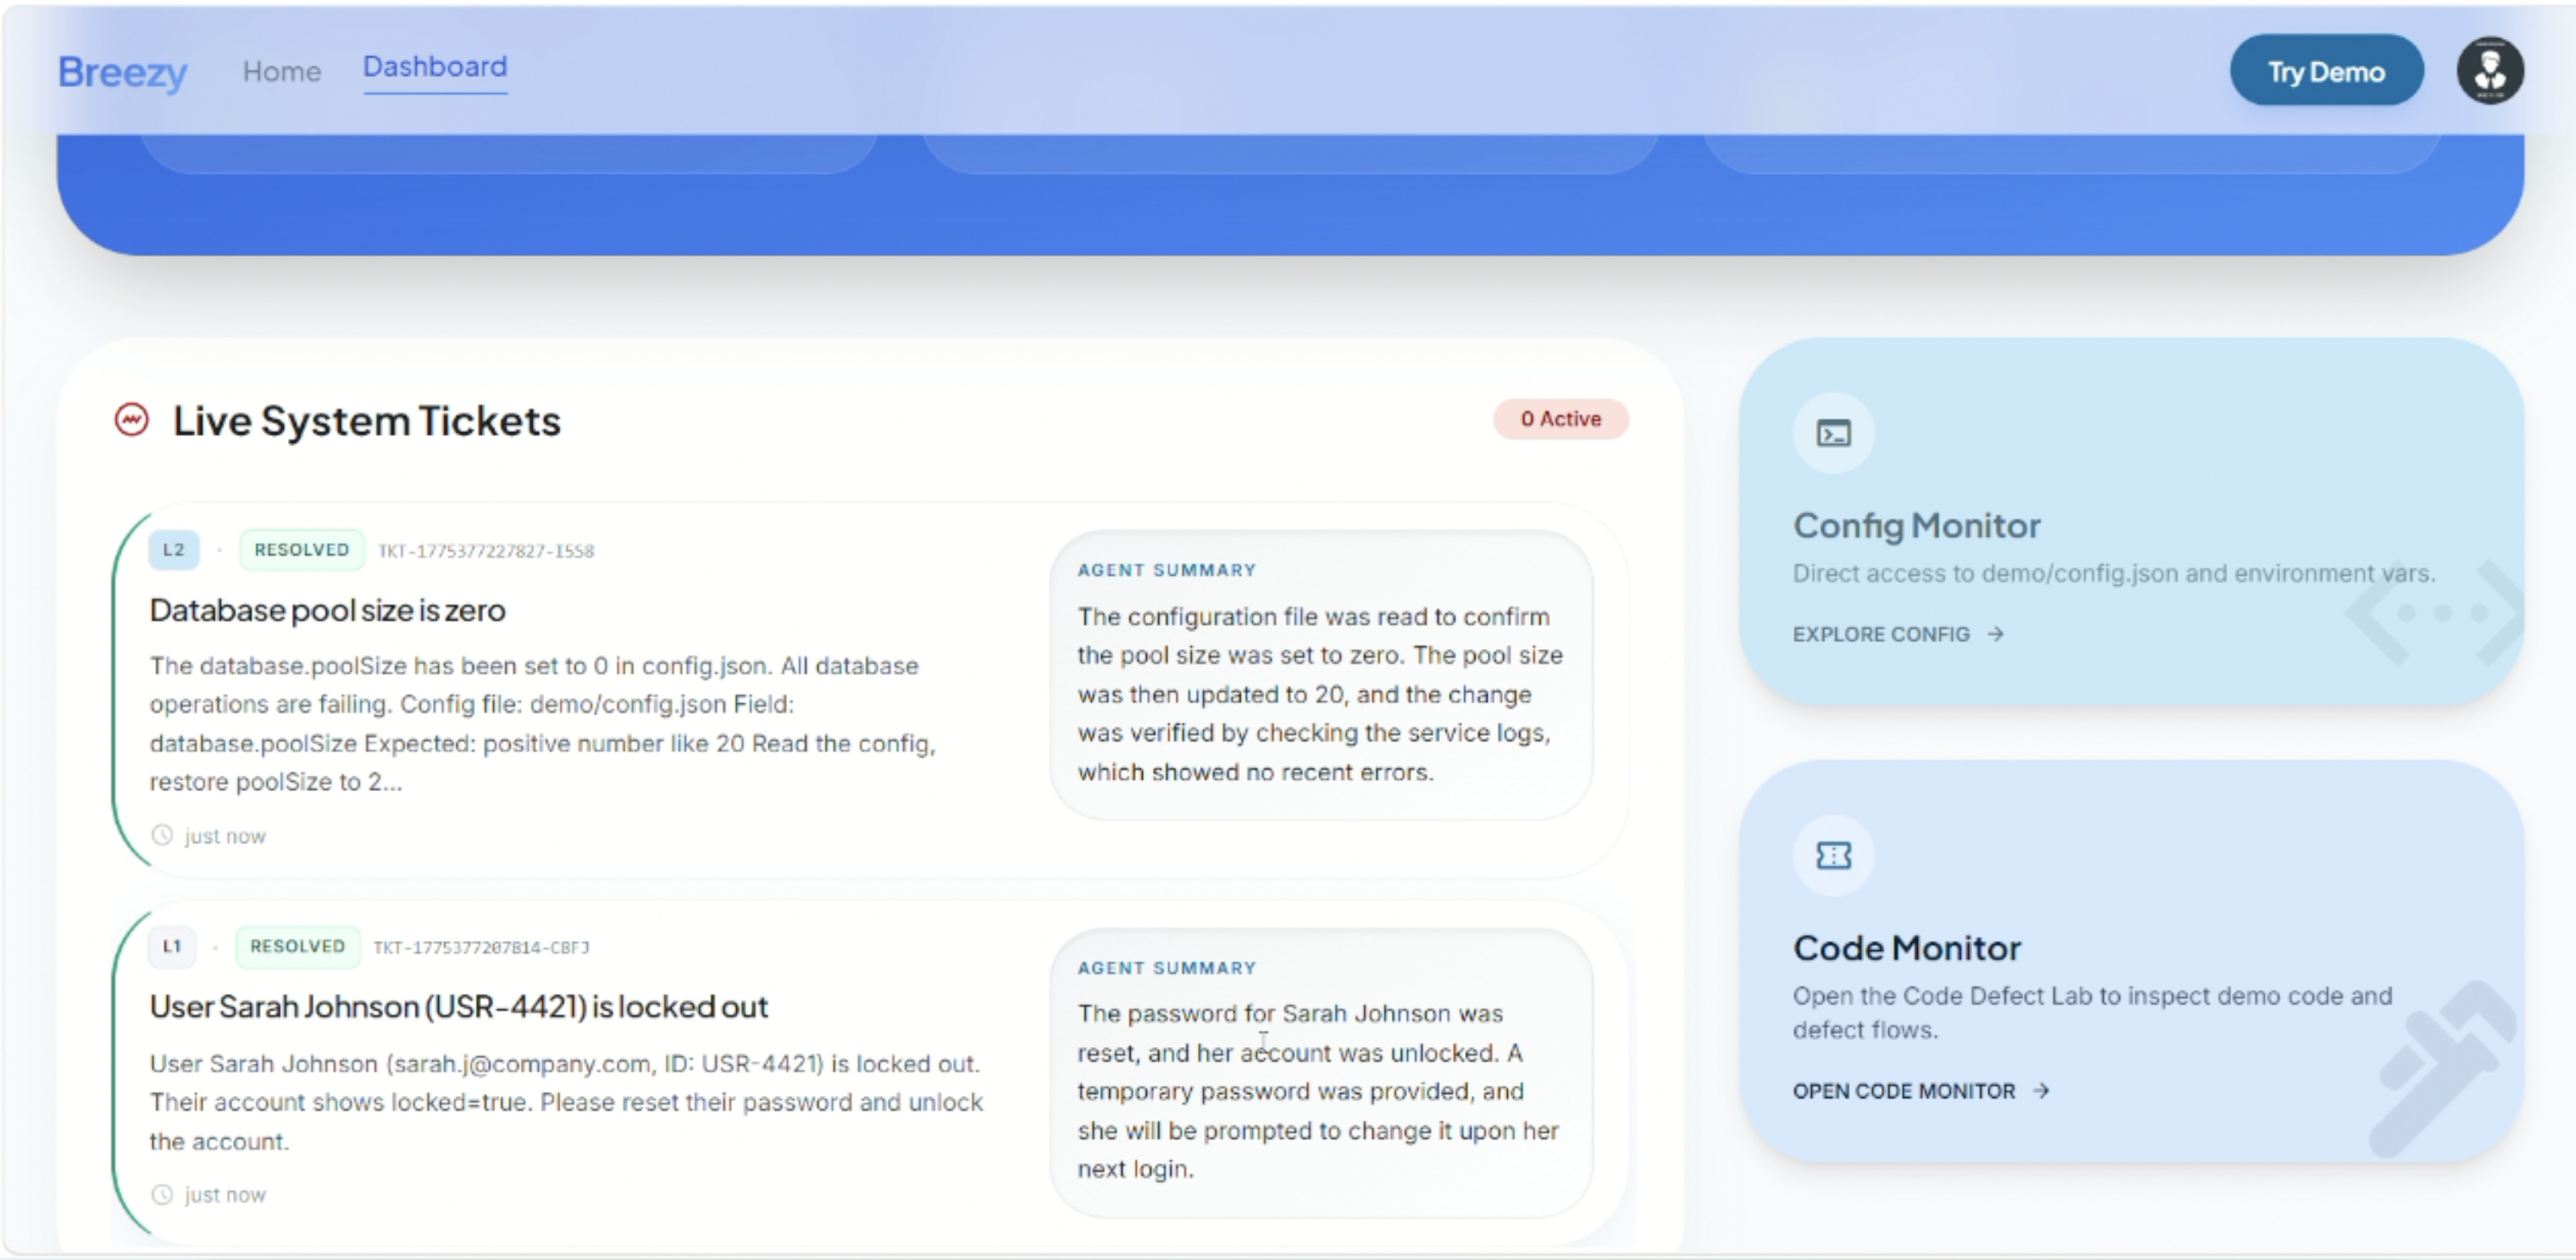The height and width of the screenshot is (1260, 2576).
Task: Go to the Home nav item
Action: 281,71
